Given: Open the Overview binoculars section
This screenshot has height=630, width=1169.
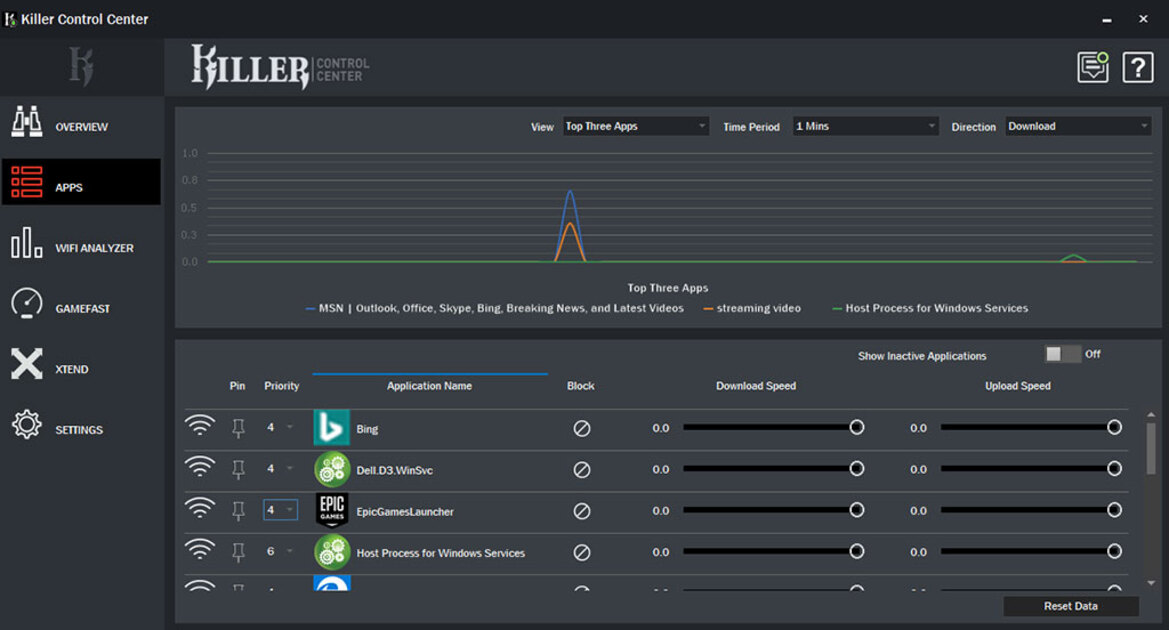Looking at the screenshot, I should (27, 122).
